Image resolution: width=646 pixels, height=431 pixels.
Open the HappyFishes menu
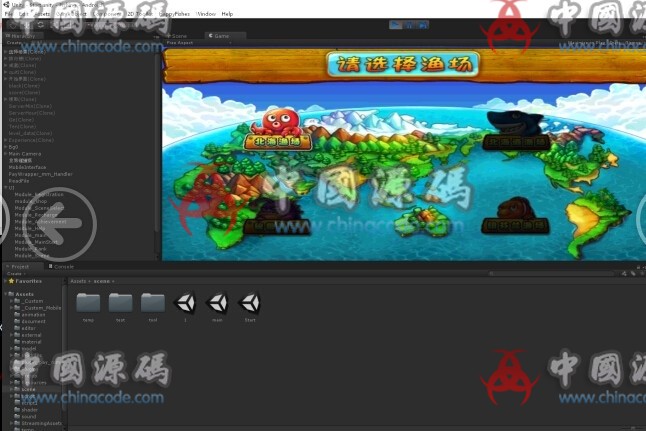click(174, 14)
